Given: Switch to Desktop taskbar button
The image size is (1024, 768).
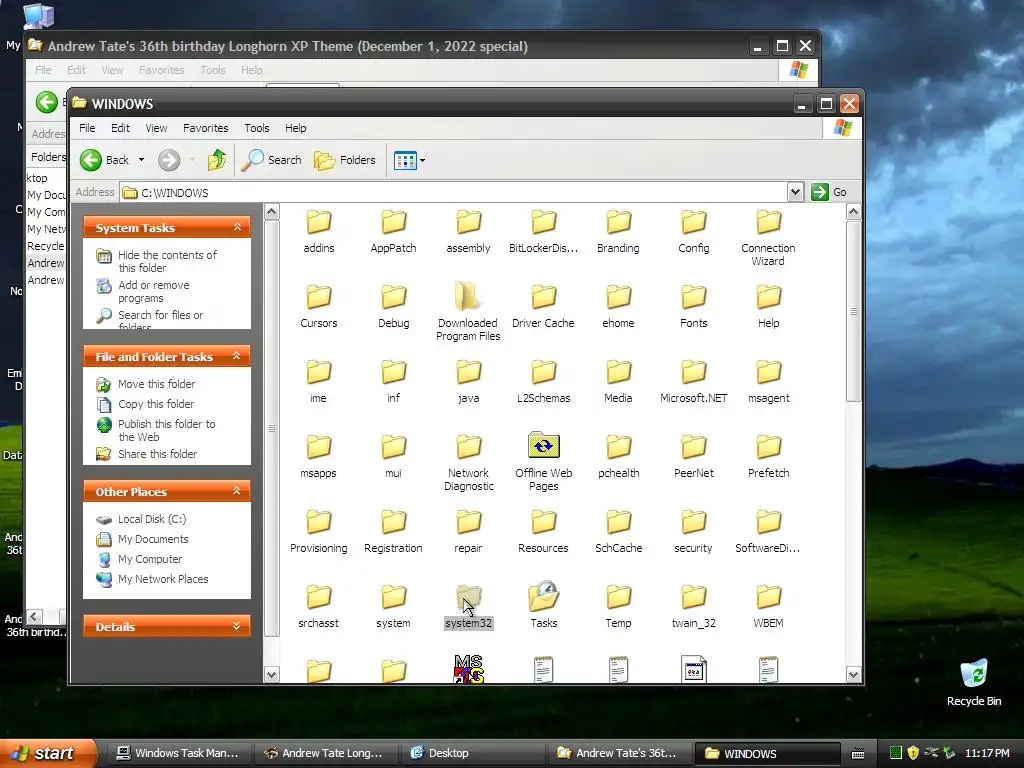Looking at the screenshot, I should tap(472, 753).
